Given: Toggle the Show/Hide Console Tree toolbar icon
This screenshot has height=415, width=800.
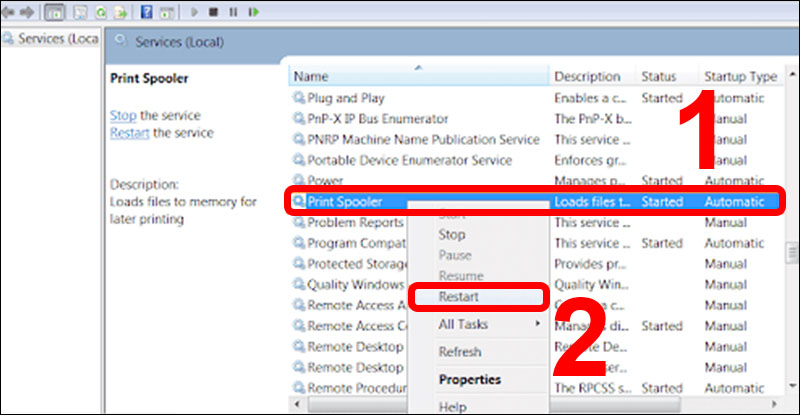Looking at the screenshot, I should (x=54, y=12).
